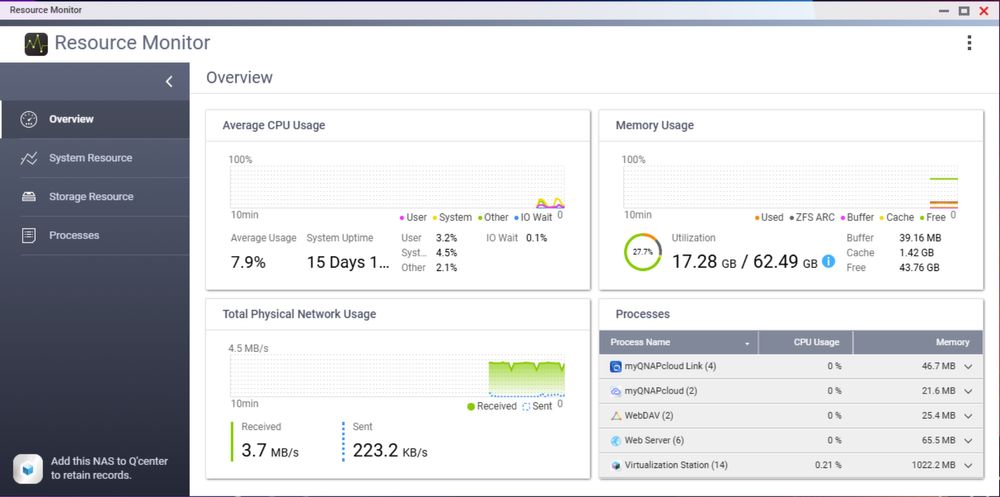Click the System Resource chart icon
Screen dimensions: 1000x497
point(29,158)
